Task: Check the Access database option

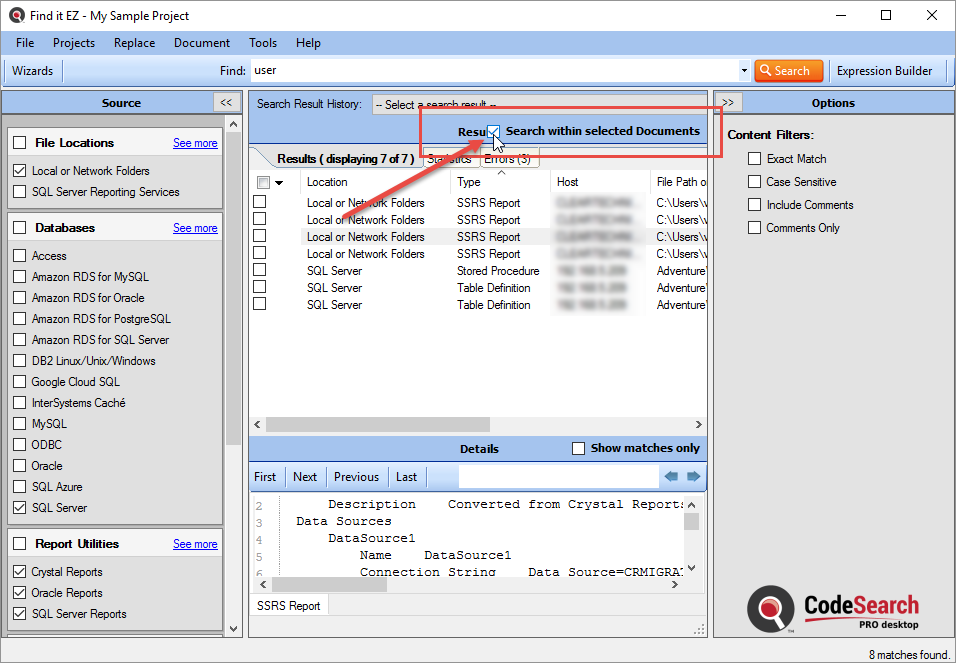Action: [x=20, y=256]
